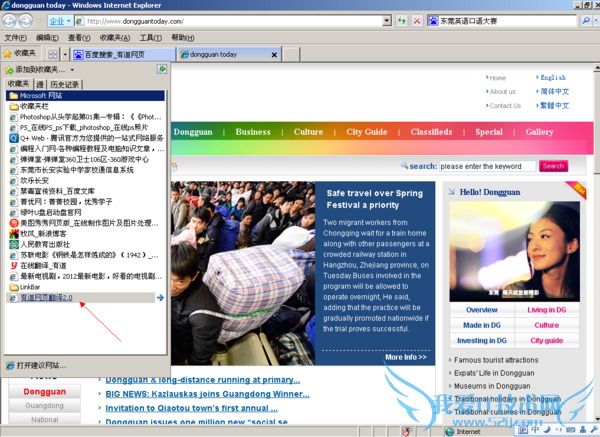Click the status bar security shield icon
600x437 pixels.
[x=407, y=432]
